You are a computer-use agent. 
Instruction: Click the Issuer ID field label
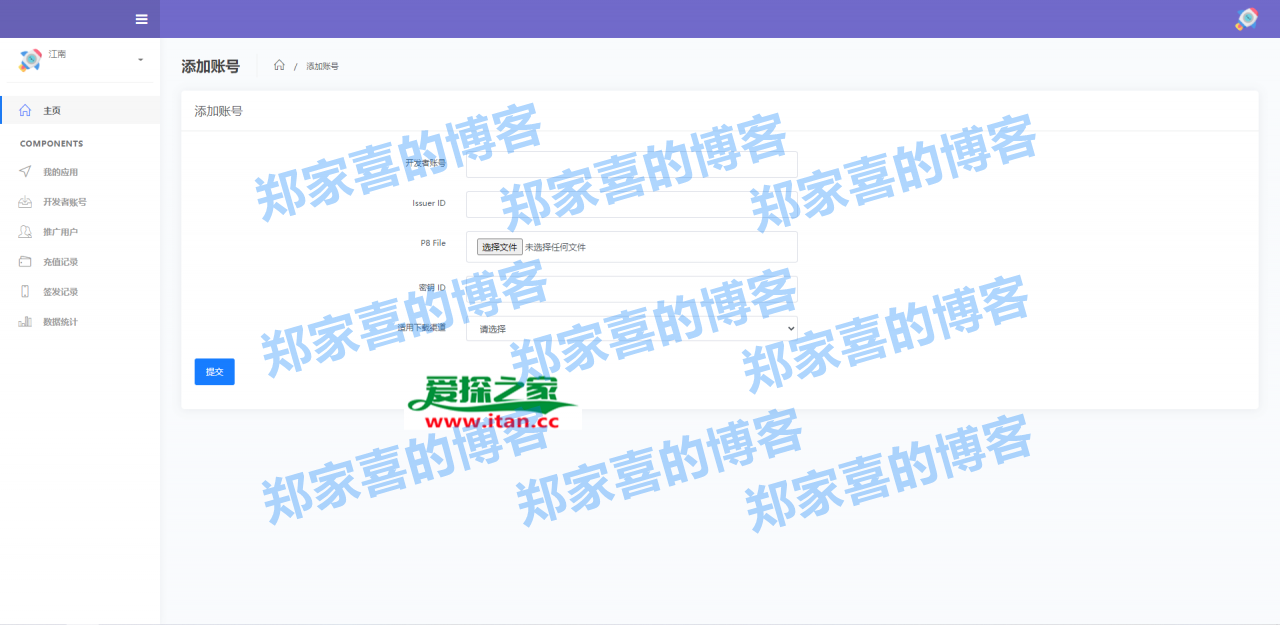point(429,203)
